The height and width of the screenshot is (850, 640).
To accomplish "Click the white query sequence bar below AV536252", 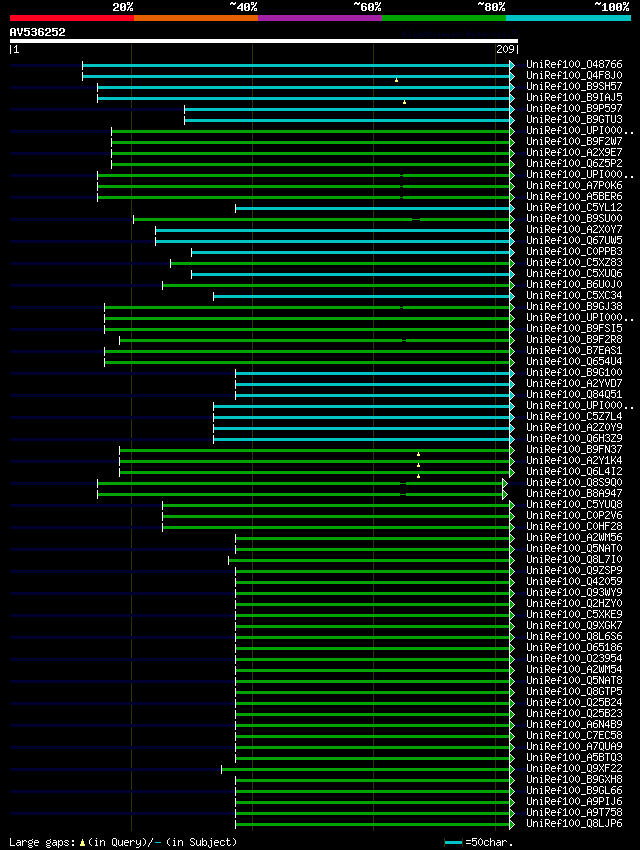I will click(263, 41).
